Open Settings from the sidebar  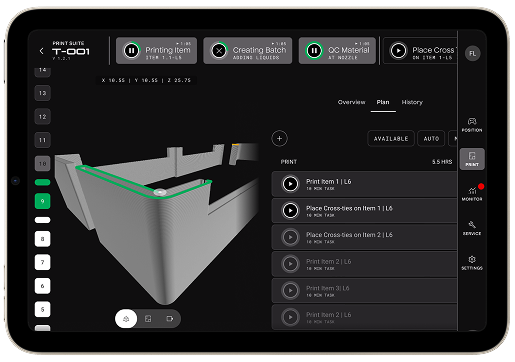click(472, 263)
